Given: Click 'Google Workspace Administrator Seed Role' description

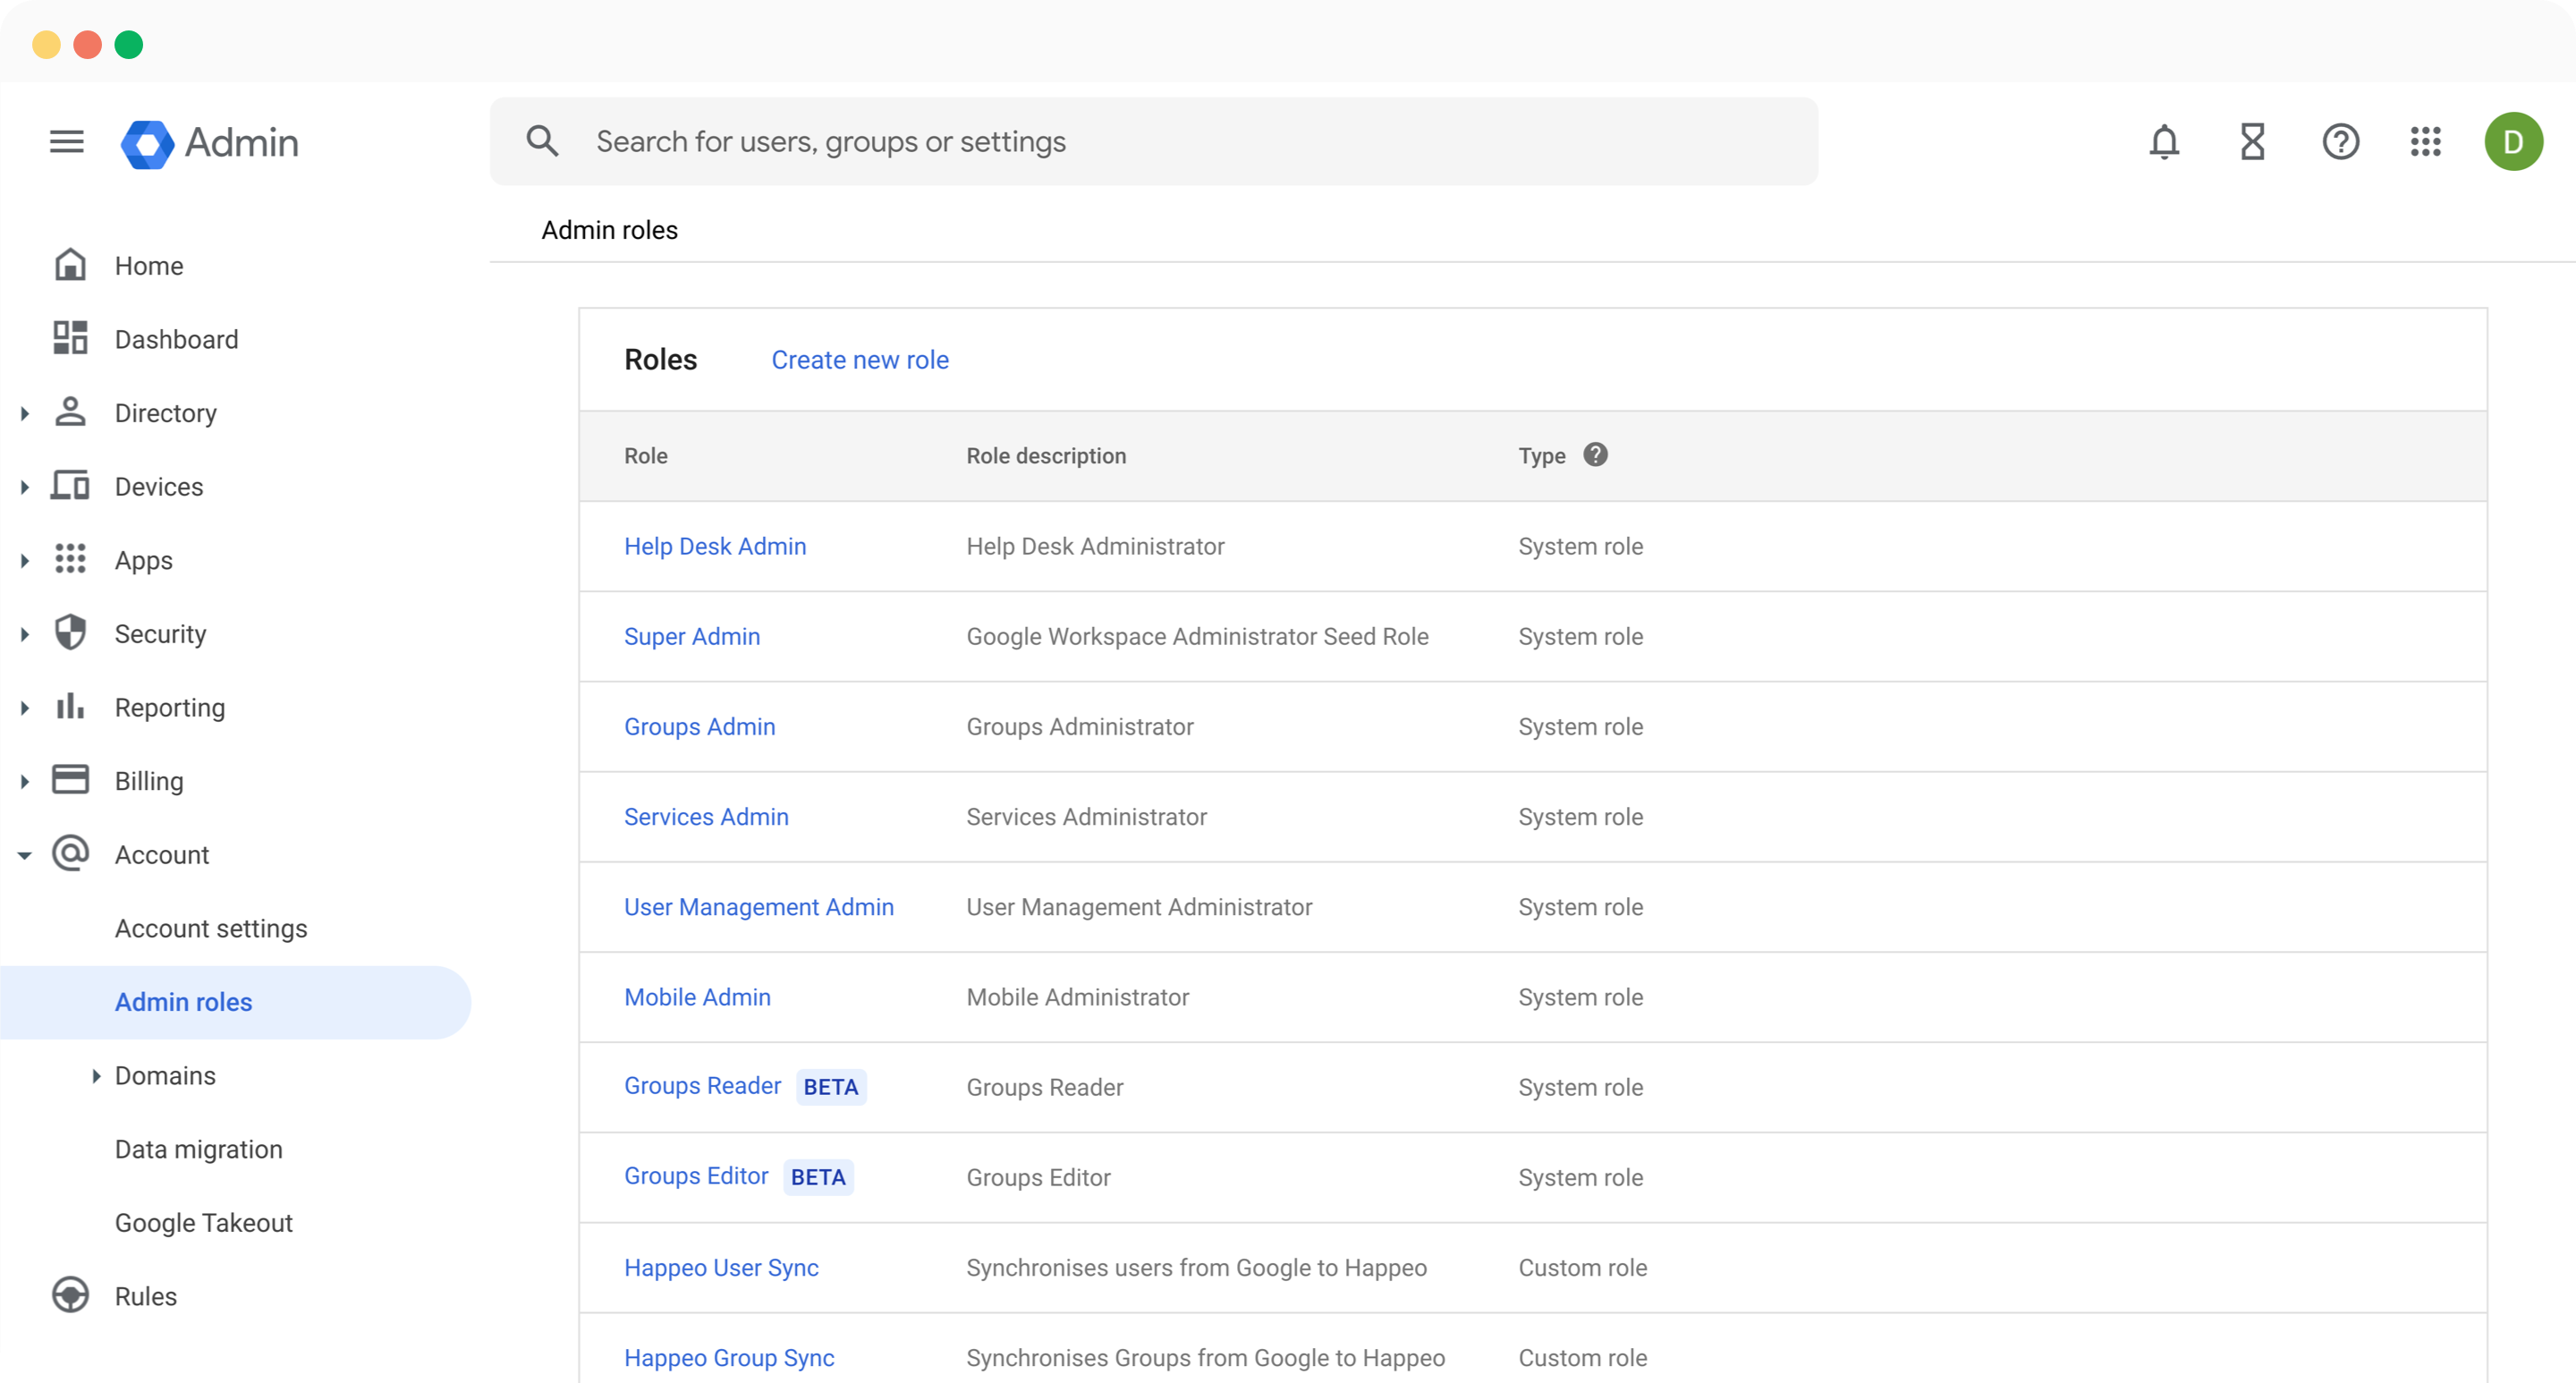Looking at the screenshot, I should click(x=1197, y=636).
